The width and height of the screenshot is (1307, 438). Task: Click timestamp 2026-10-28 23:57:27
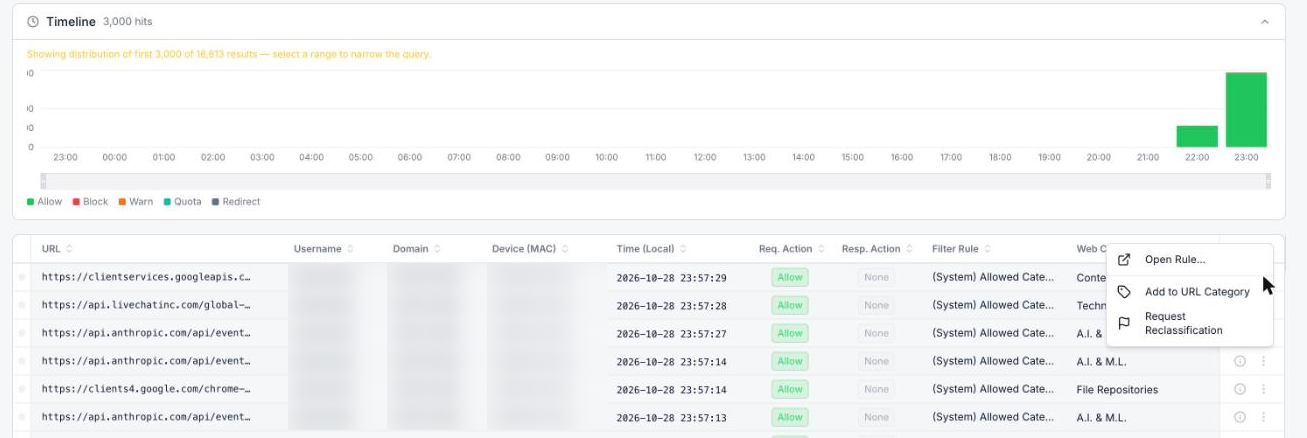pos(671,333)
